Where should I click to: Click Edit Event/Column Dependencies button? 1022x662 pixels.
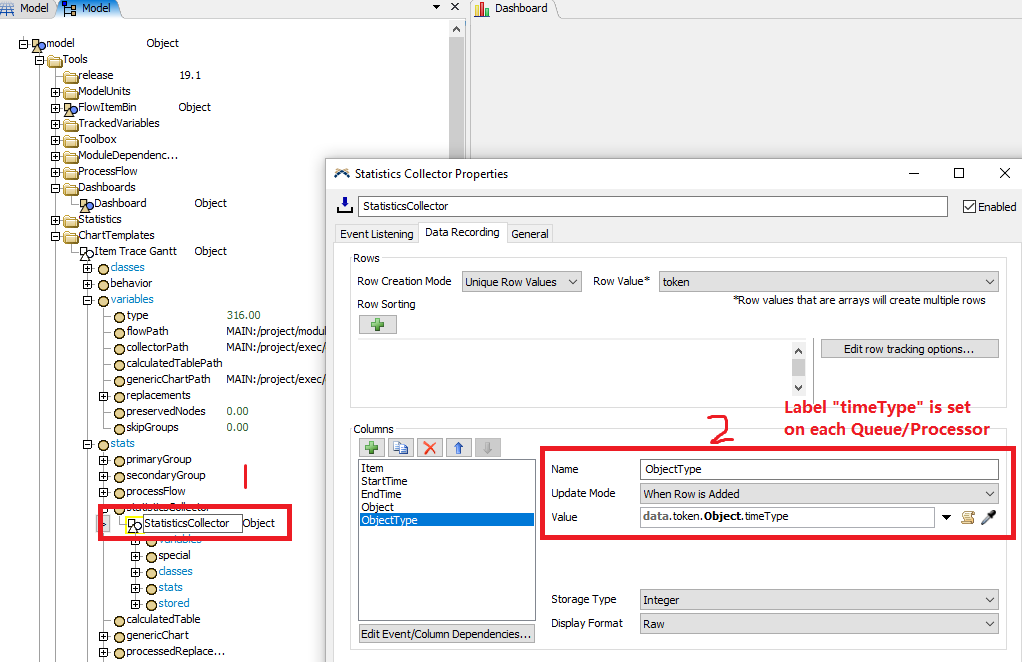coord(446,634)
